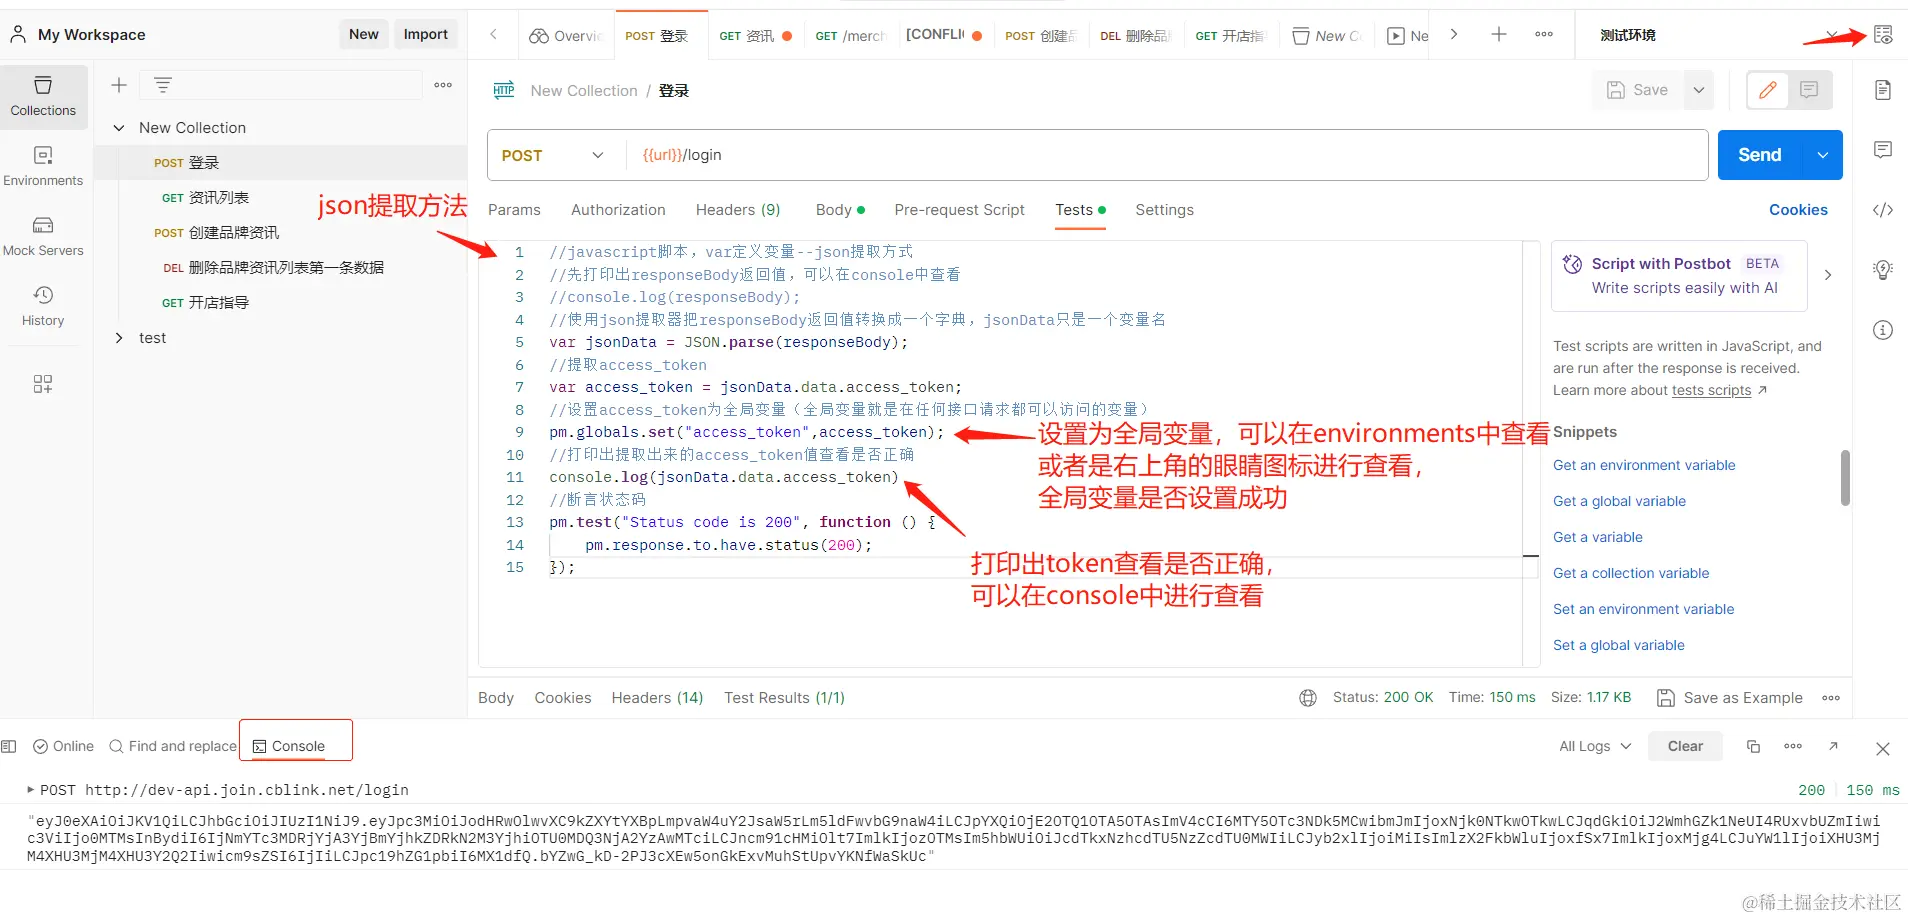1908x919 pixels.
Task: Open the Environments sidebar panel
Action: pyautogui.click(x=43, y=166)
